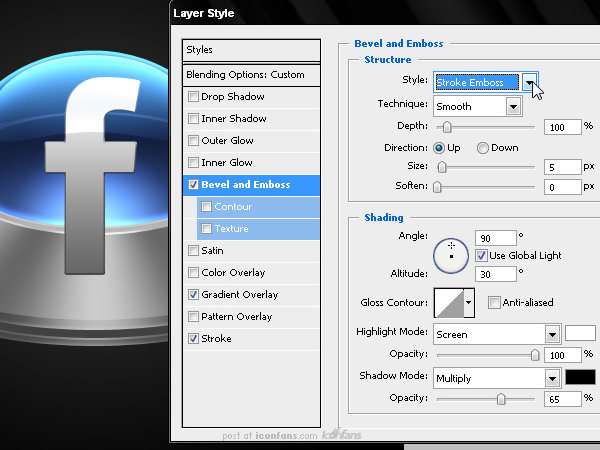Screen dimensions: 600x450
Task: Select the Up direction radio button
Action: tap(439, 148)
